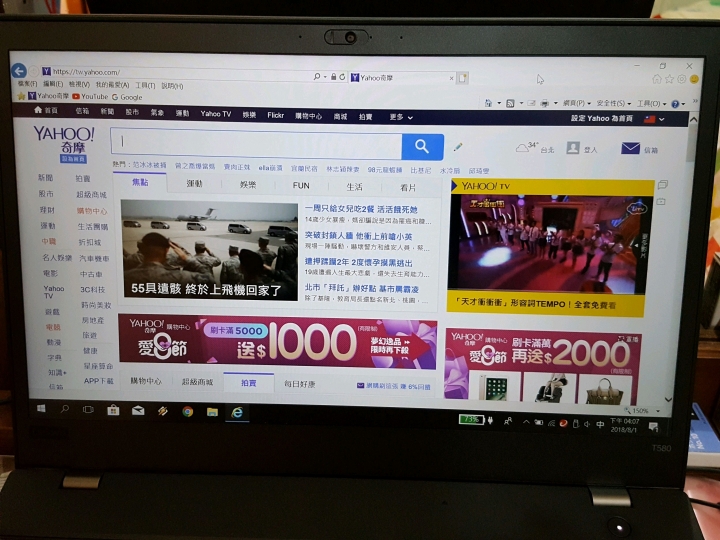
Task: Click the page scrollbar down arrow
Action: click(x=668, y=400)
